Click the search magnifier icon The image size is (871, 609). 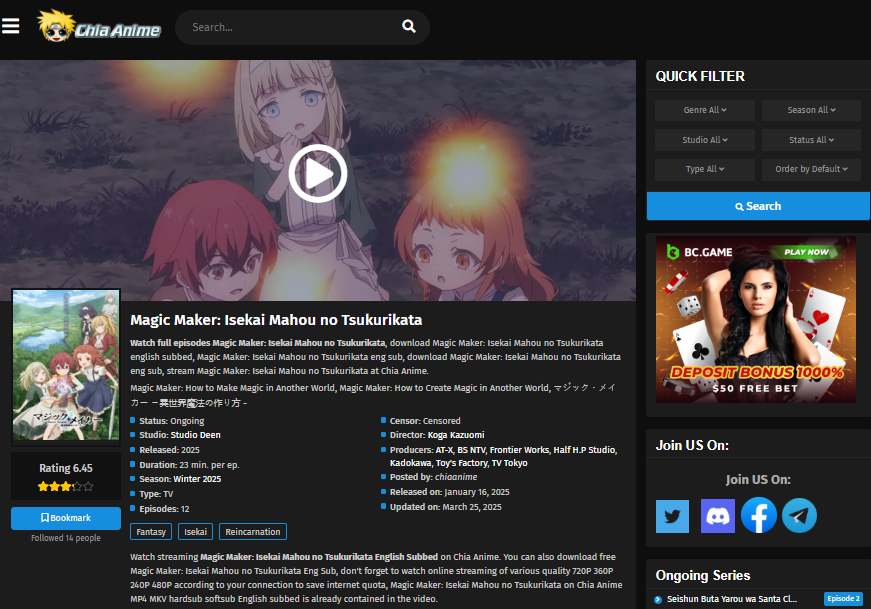tap(408, 26)
